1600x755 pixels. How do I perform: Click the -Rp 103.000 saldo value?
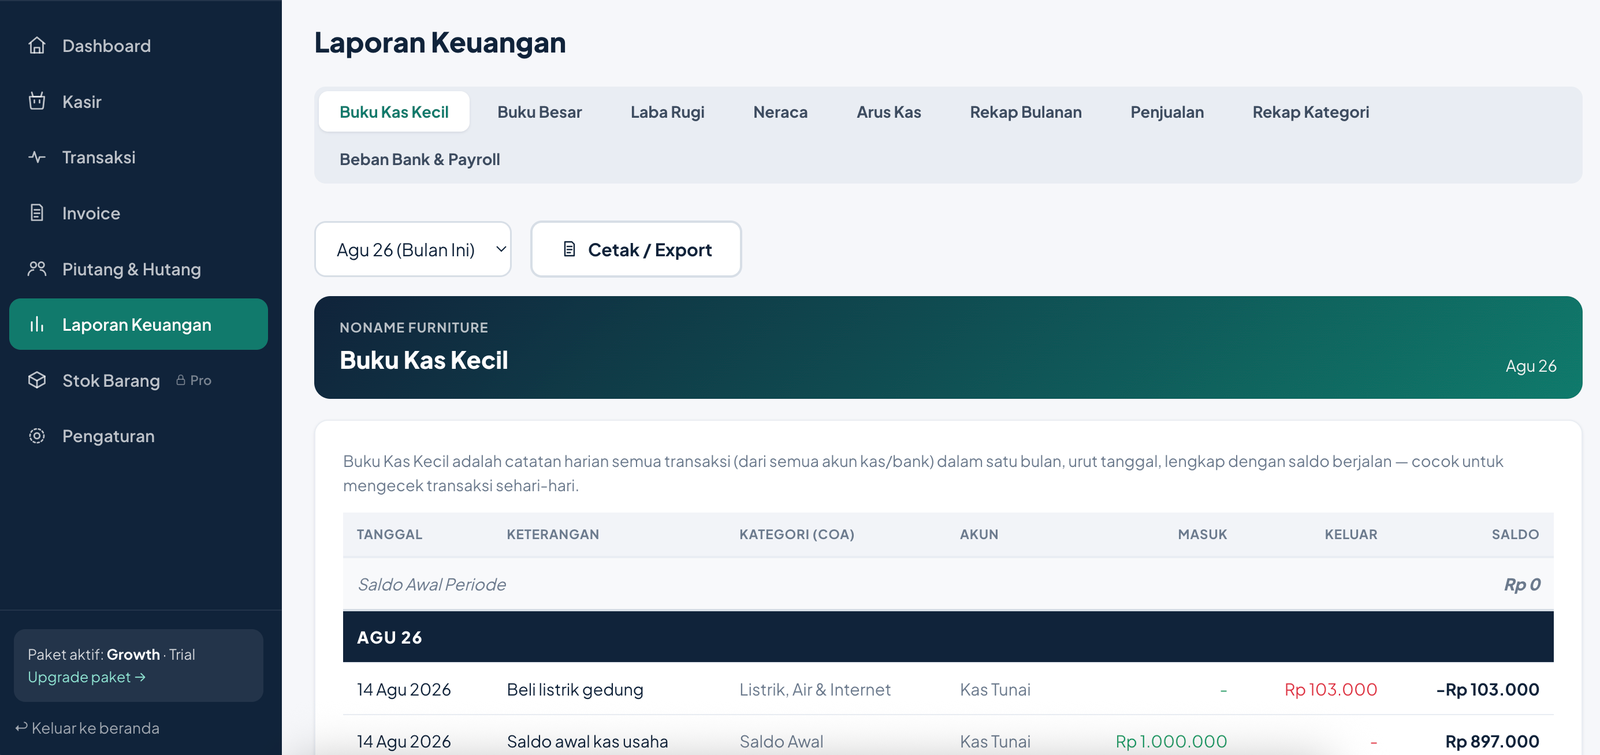coord(1487,689)
